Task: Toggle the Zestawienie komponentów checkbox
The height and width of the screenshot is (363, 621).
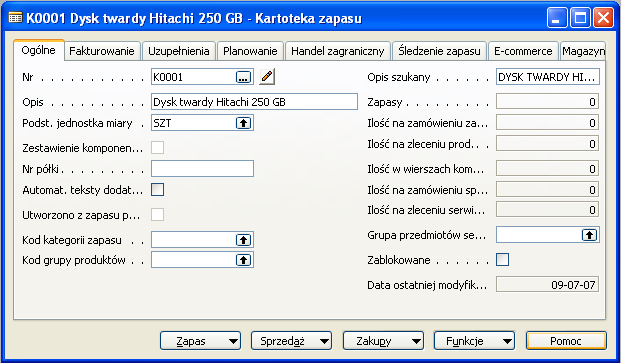Action: [x=157, y=148]
